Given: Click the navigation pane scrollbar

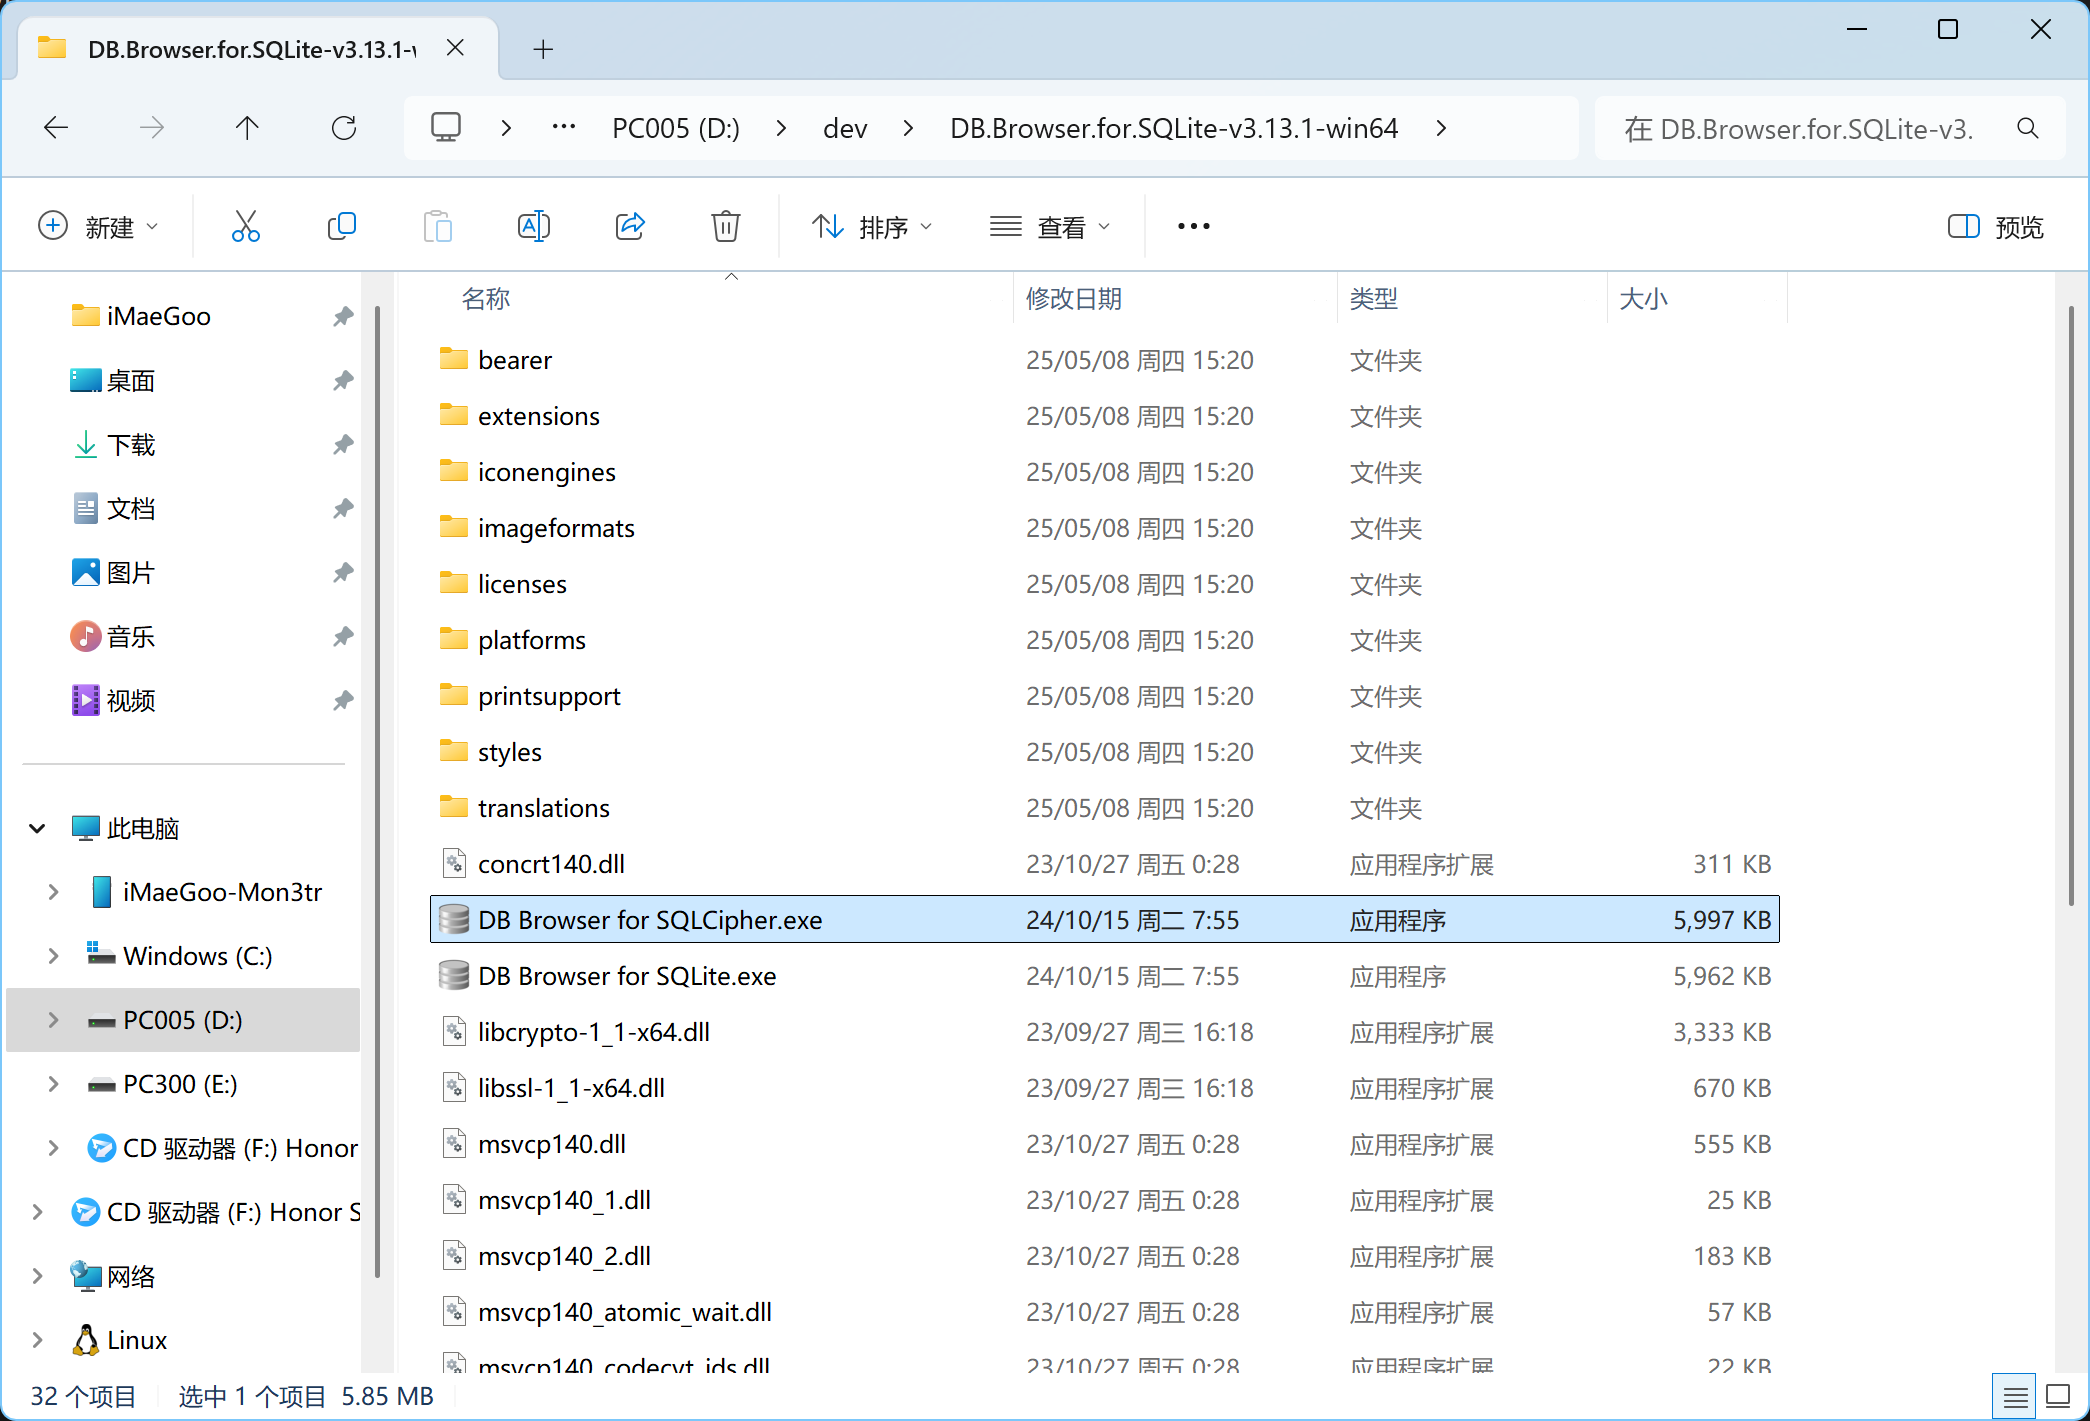Looking at the screenshot, I should [x=377, y=790].
